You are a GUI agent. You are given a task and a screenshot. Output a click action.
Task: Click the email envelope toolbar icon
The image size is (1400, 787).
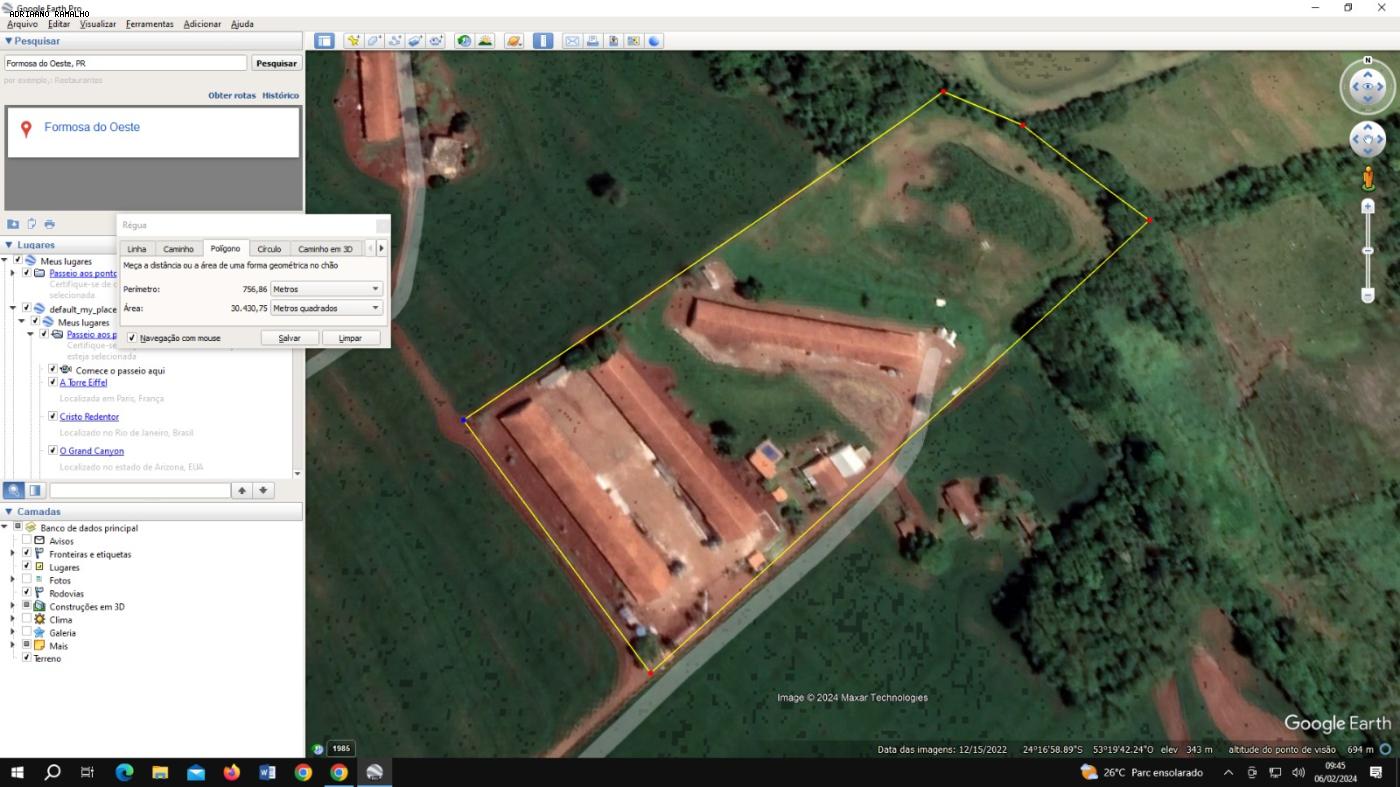[572, 41]
